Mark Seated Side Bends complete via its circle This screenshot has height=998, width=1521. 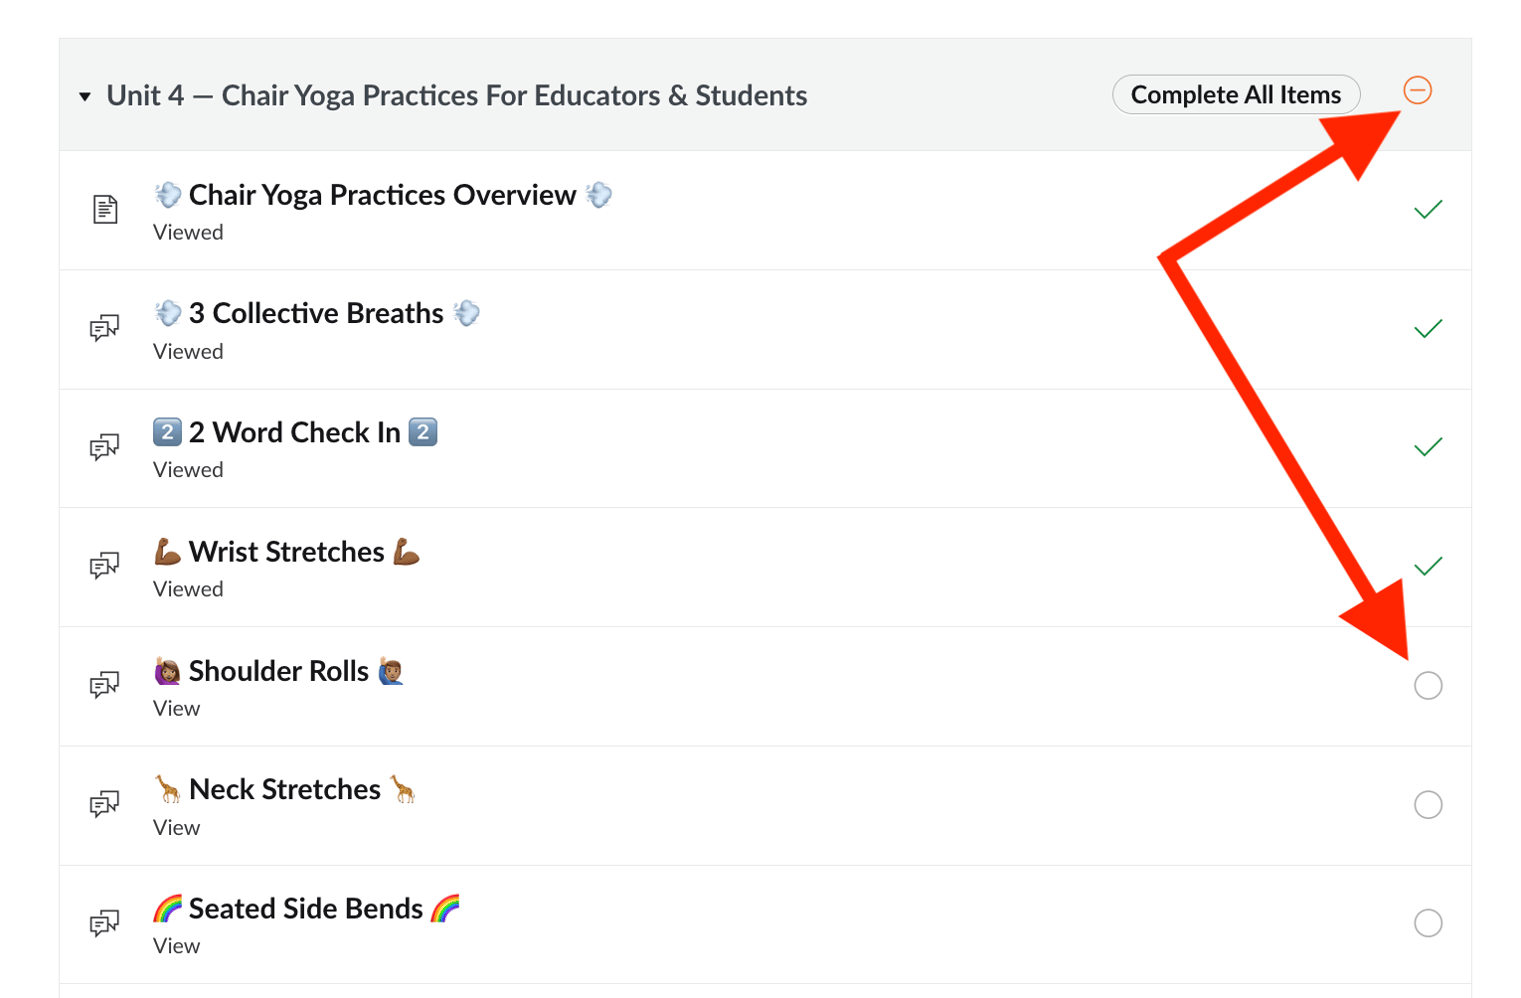click(x=1428, y=922)
